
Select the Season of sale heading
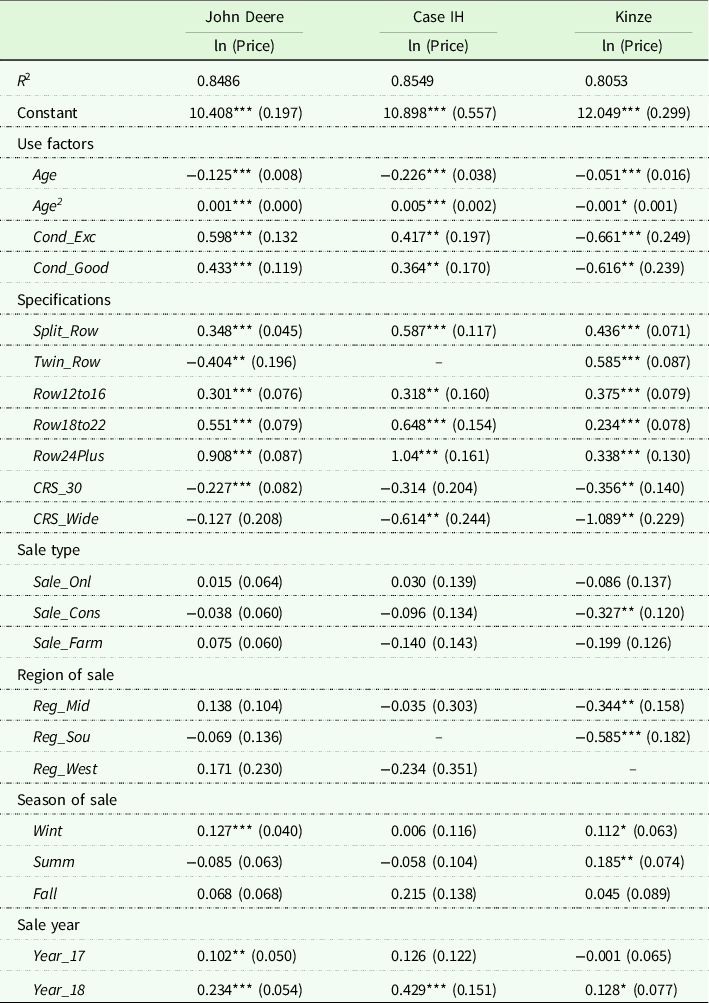point(67,798)
